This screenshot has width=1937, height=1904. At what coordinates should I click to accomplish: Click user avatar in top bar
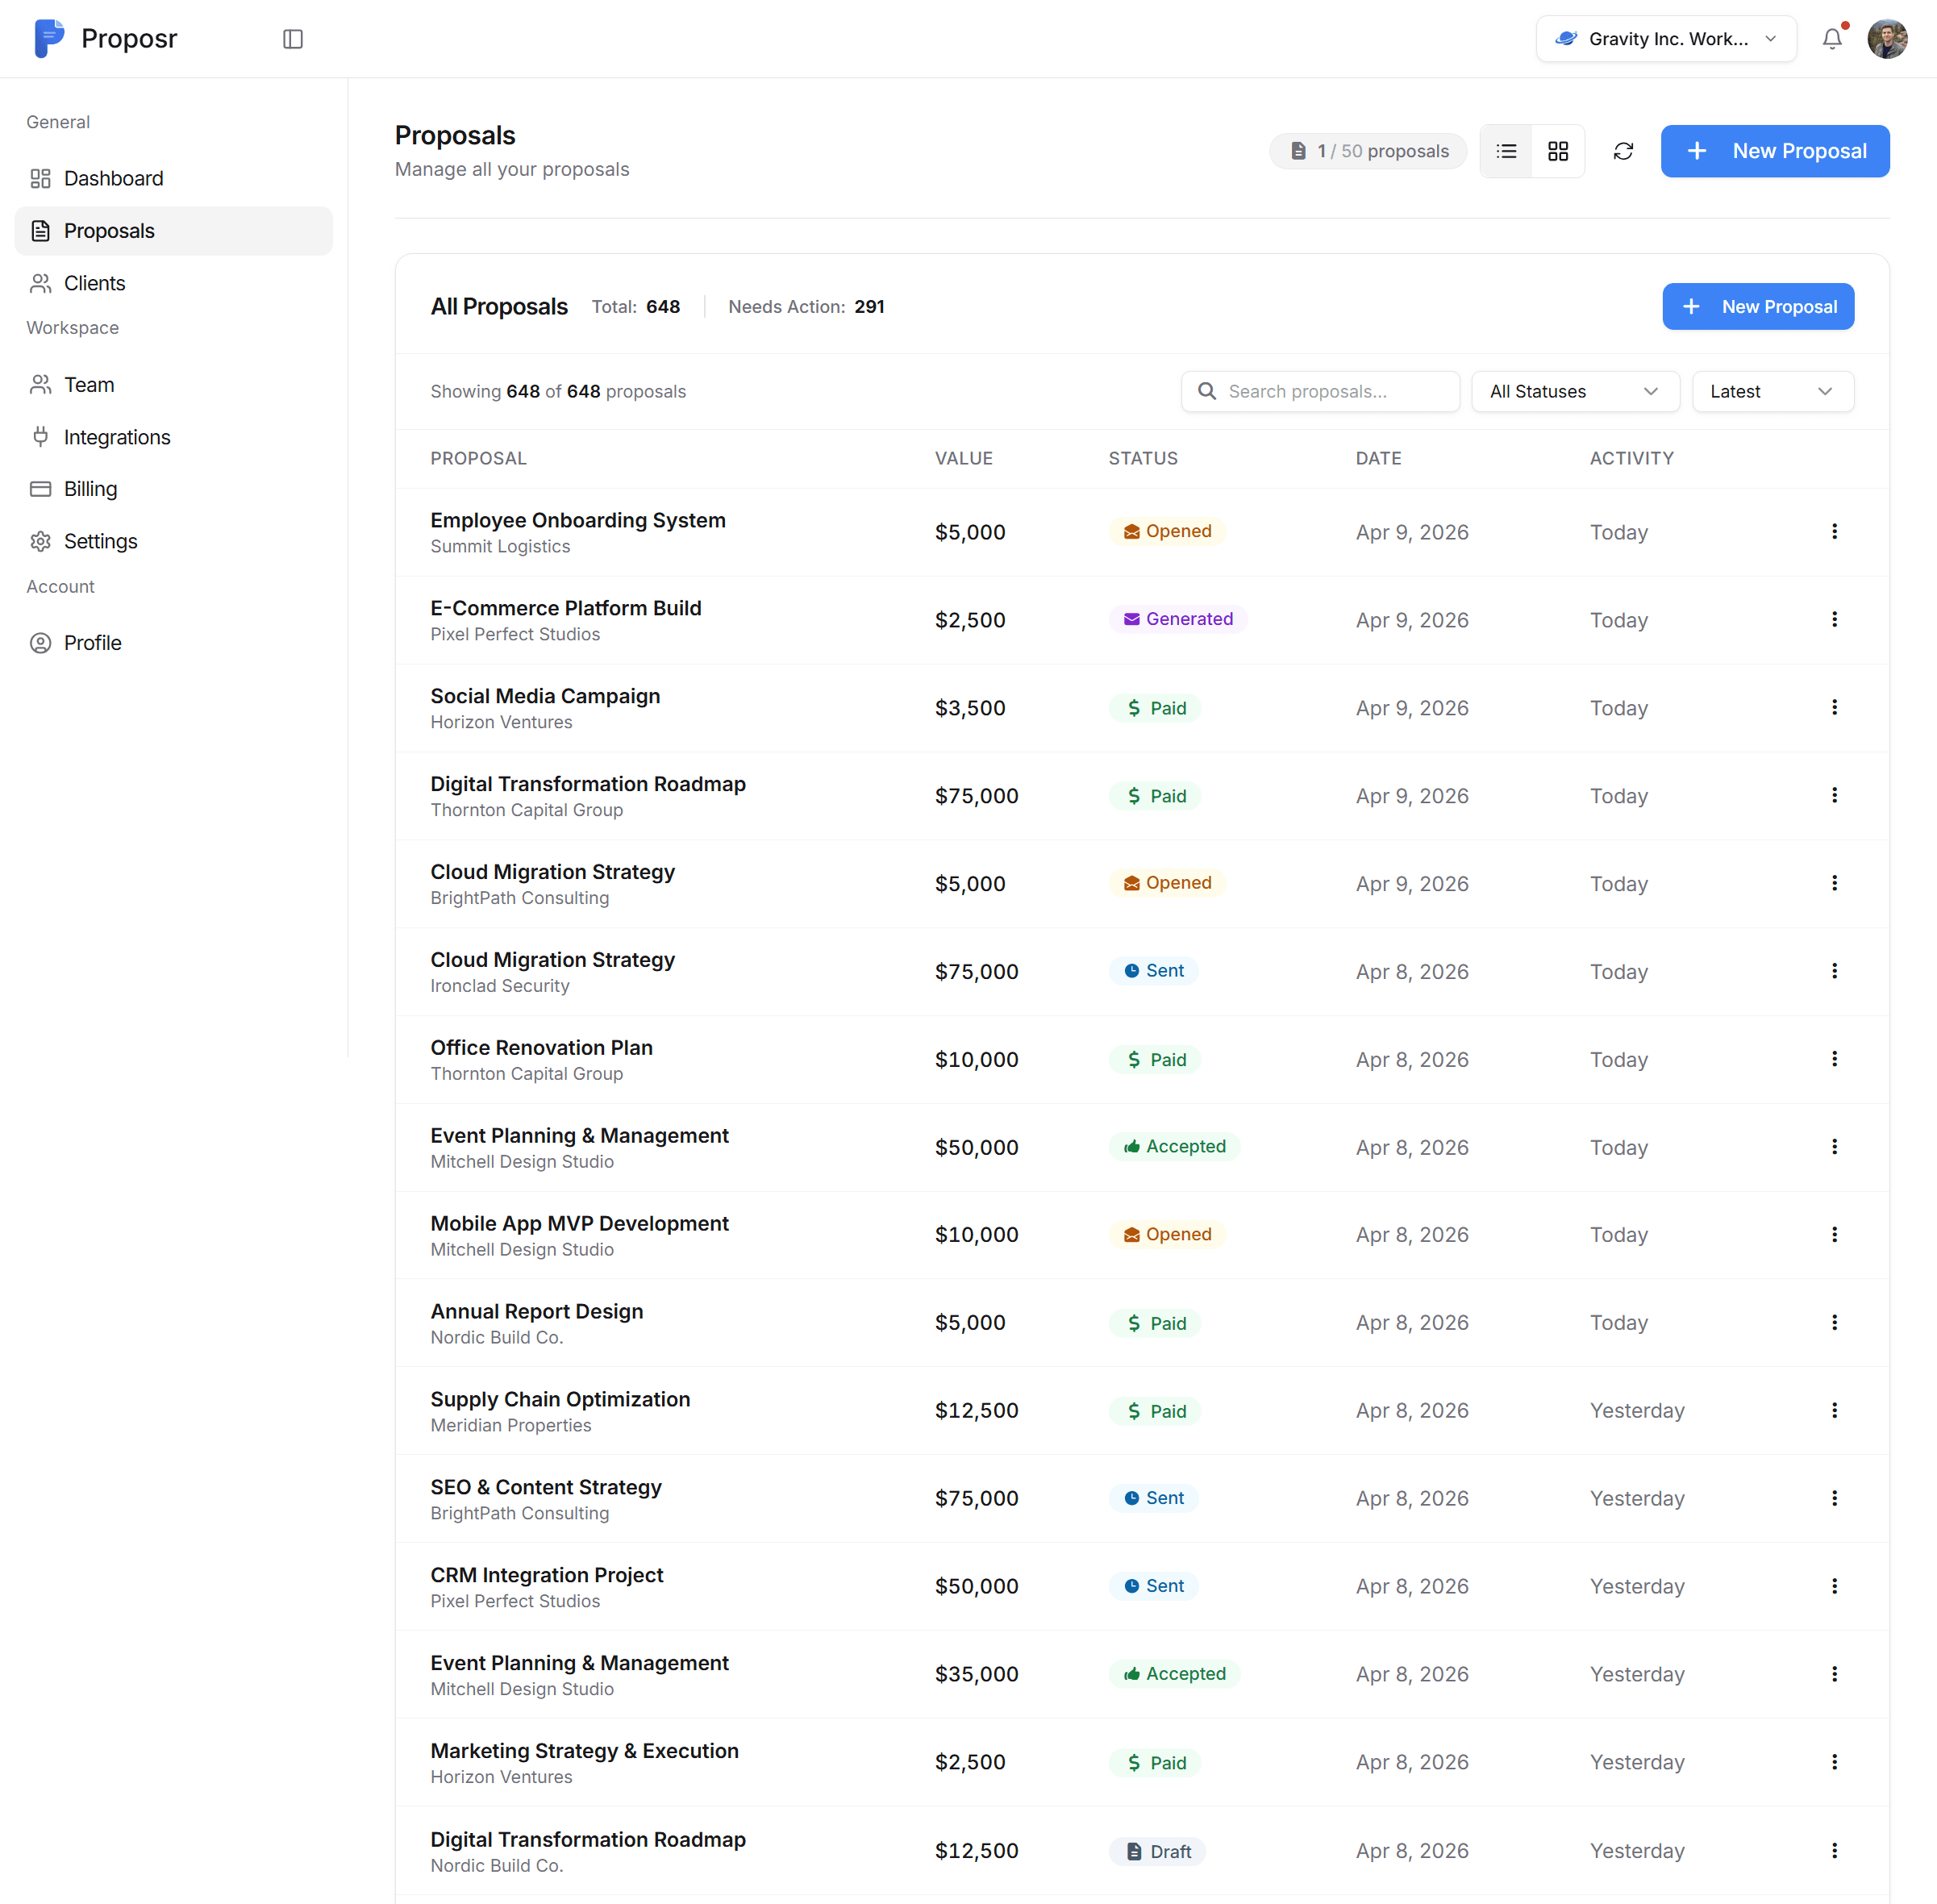[1886, 39]
